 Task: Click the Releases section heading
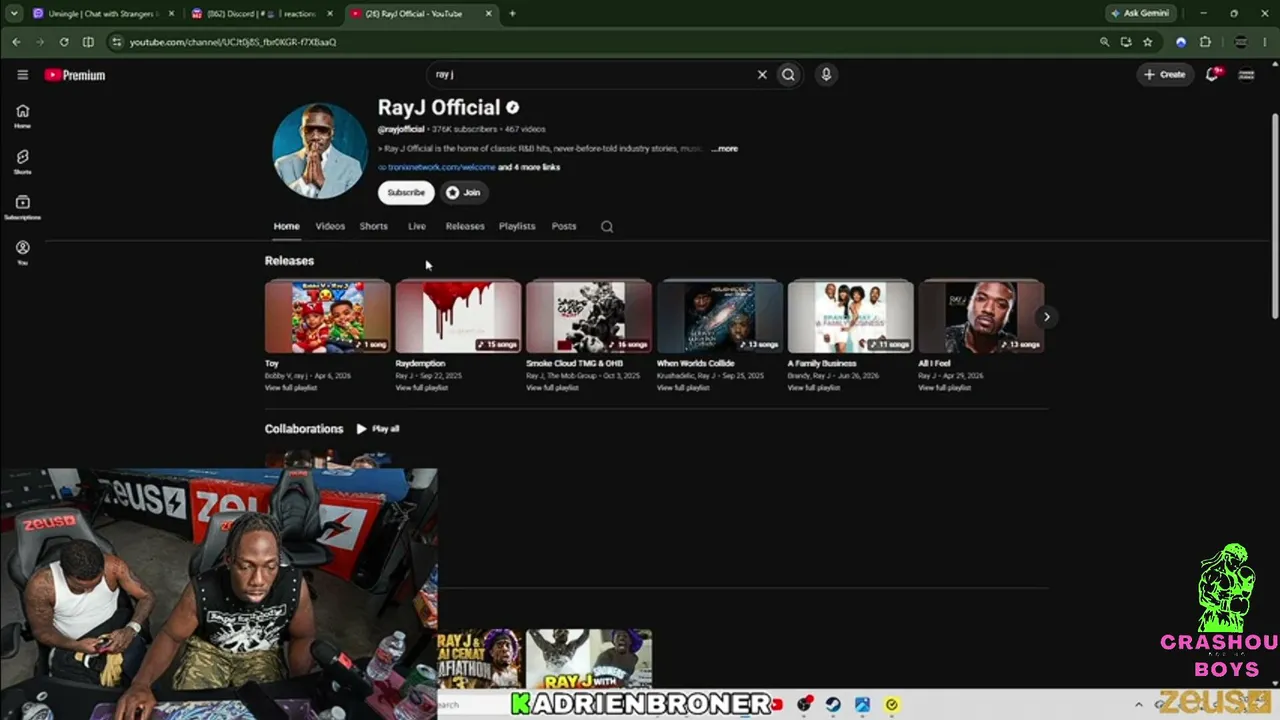click(289, 261)
